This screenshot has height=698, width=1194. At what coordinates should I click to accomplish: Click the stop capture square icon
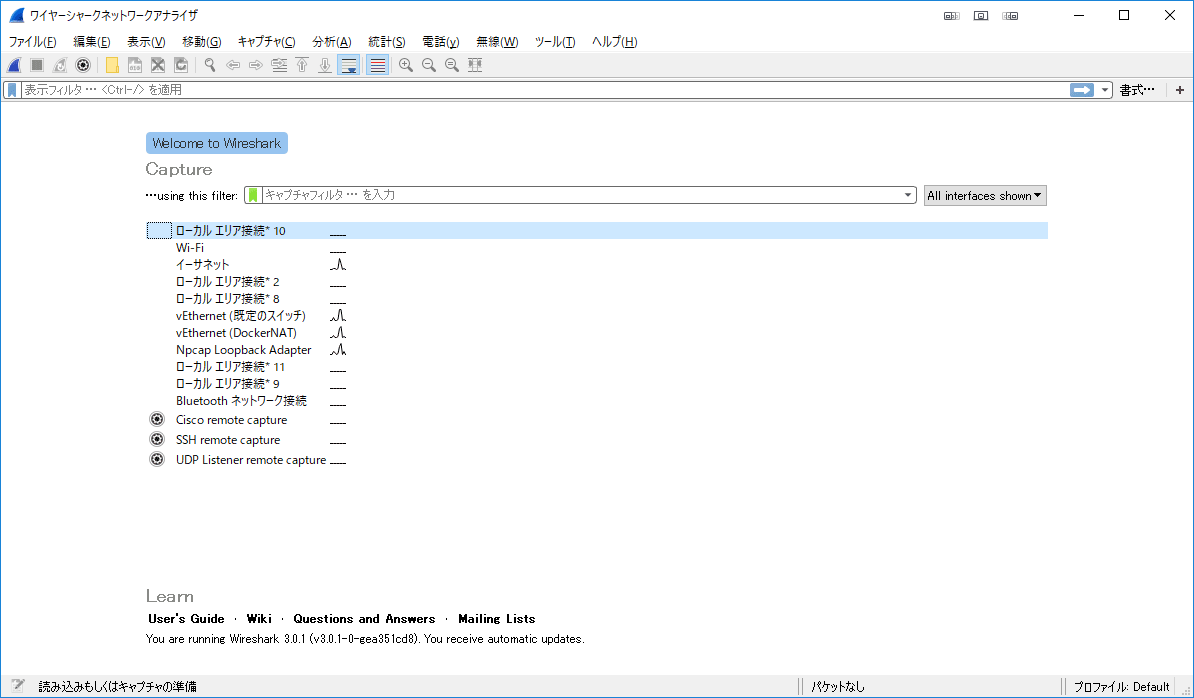[37, 65]
